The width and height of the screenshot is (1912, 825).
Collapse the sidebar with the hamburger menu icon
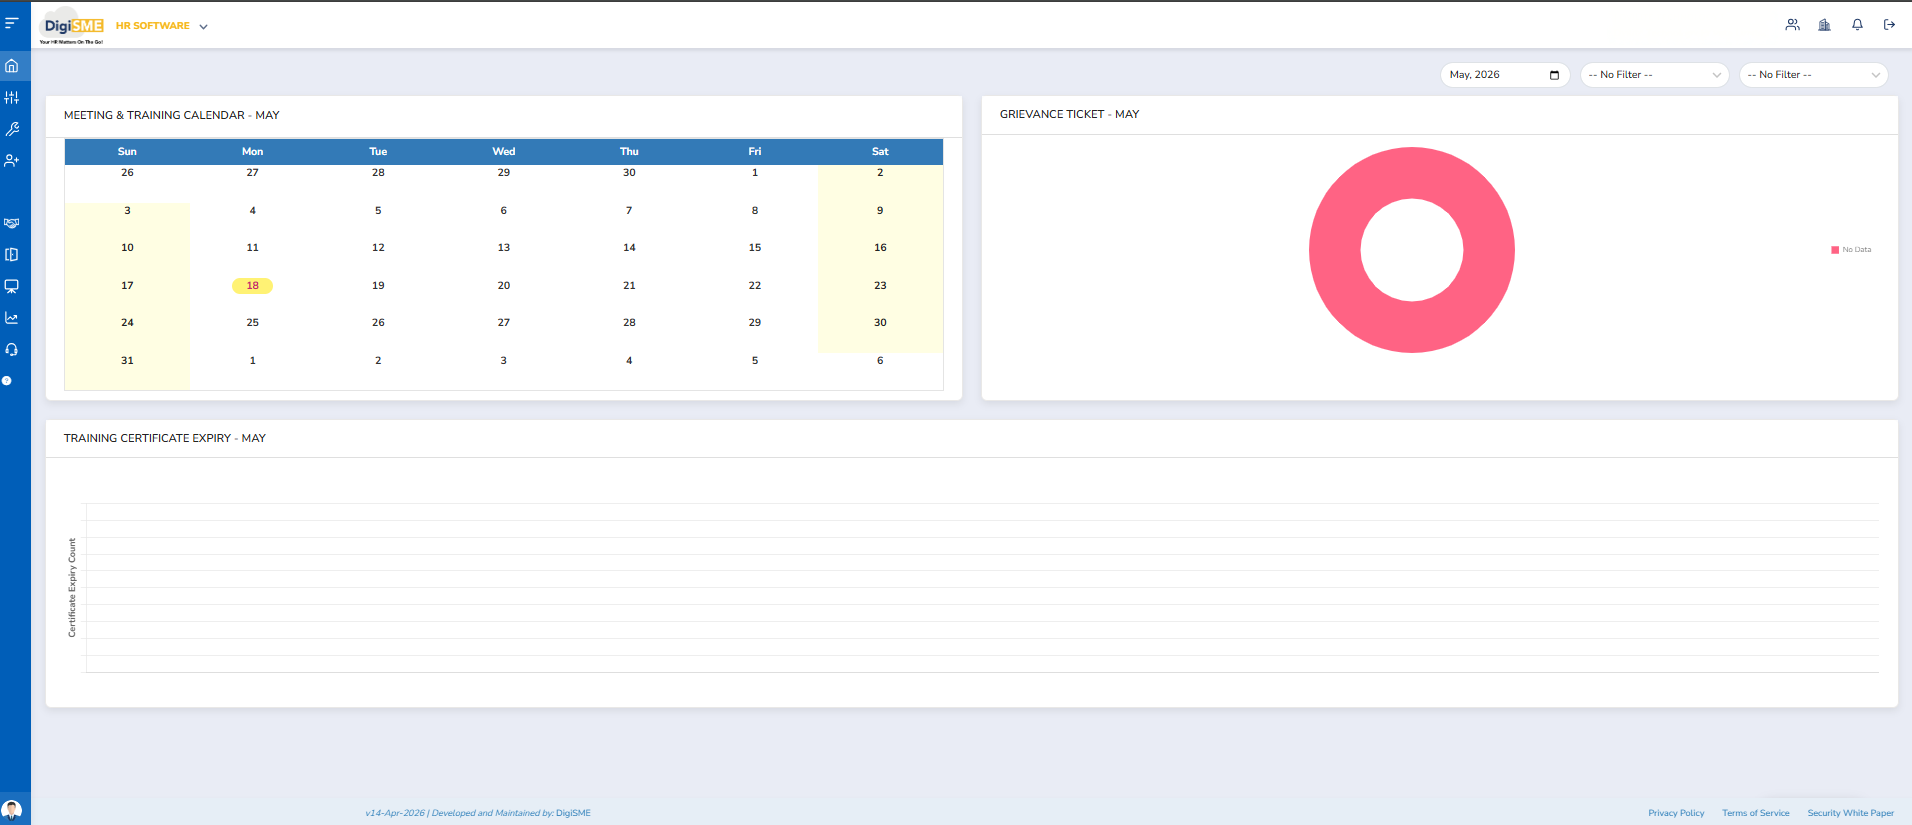(x=12, y=23)
